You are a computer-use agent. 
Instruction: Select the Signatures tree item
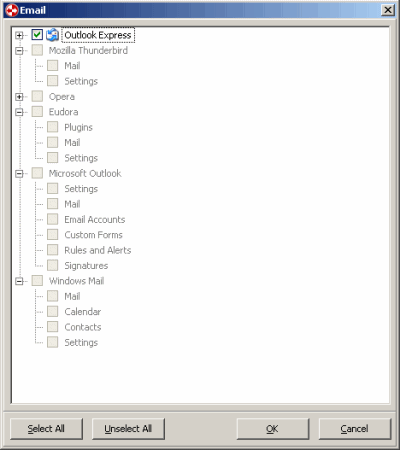point(86,266)
